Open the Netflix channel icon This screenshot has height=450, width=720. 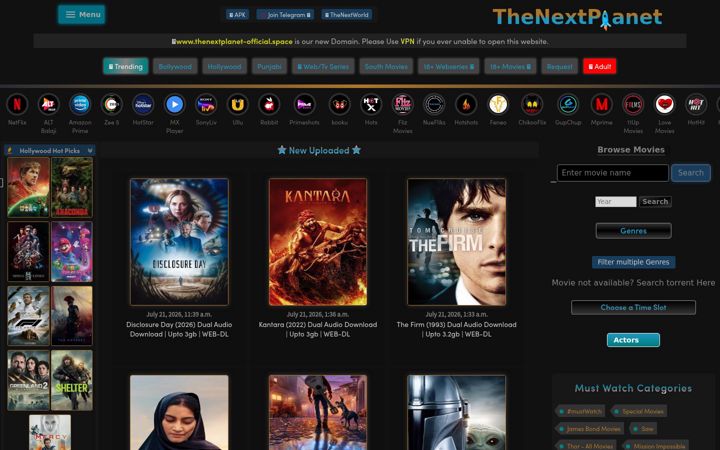tap(17, 104)
